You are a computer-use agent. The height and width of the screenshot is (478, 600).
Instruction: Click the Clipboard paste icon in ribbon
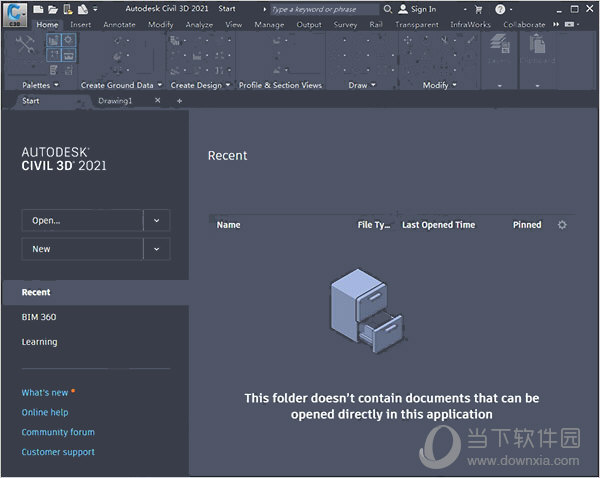537,43
